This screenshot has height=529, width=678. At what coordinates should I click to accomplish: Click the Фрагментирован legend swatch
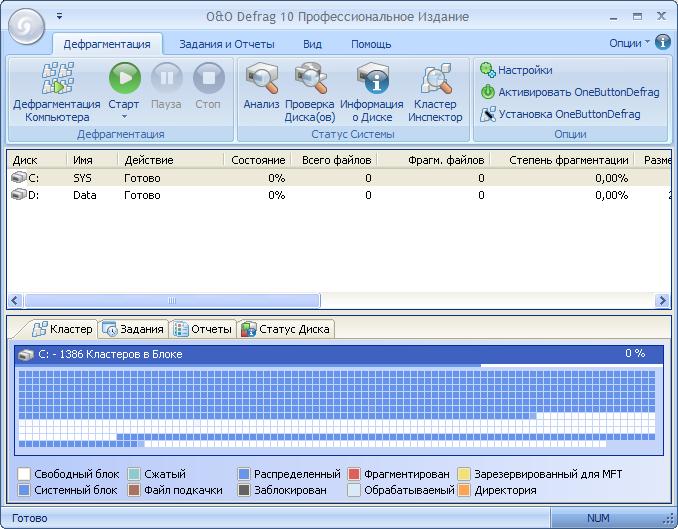(354, 474)
